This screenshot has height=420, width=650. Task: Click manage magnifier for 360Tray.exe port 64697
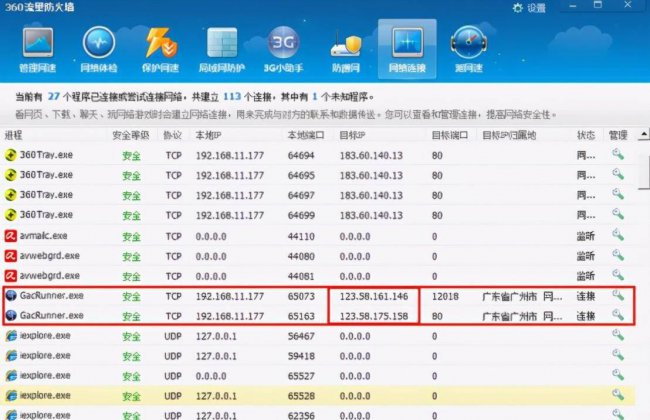tap(618, 194)
